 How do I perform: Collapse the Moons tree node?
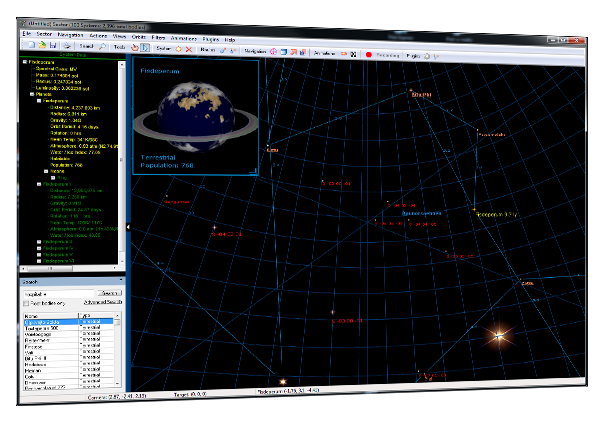pos(46,171)
